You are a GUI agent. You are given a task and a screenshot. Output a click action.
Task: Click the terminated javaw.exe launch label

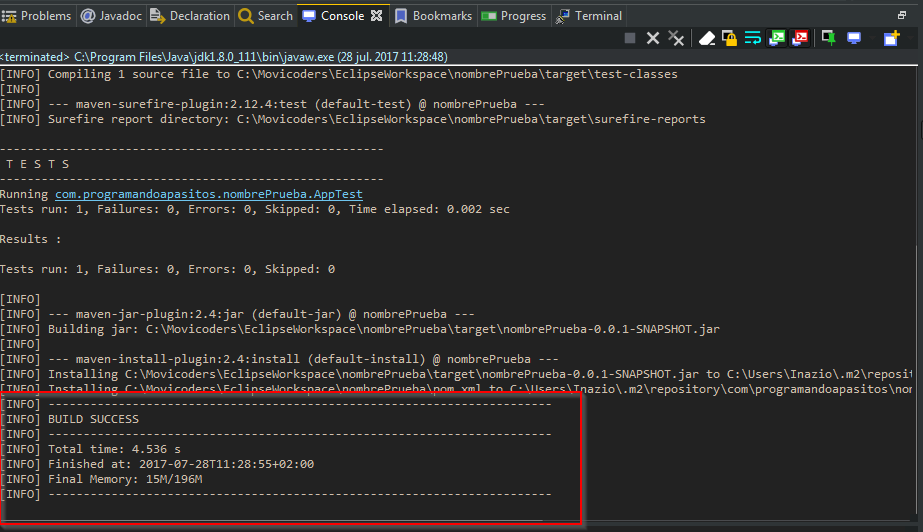pos(224,57)
